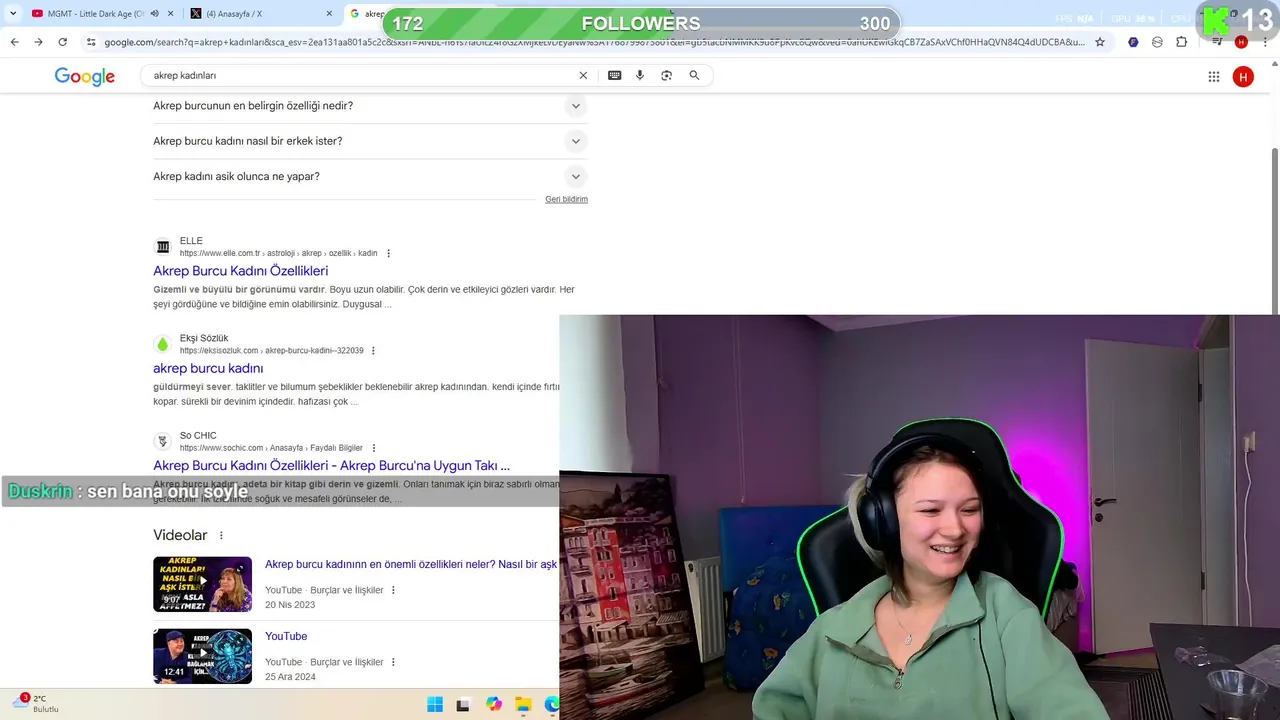Screen dimensions: 1280x720
Task: Go to Google homepage via the logo
Action: tap(84, 77)
